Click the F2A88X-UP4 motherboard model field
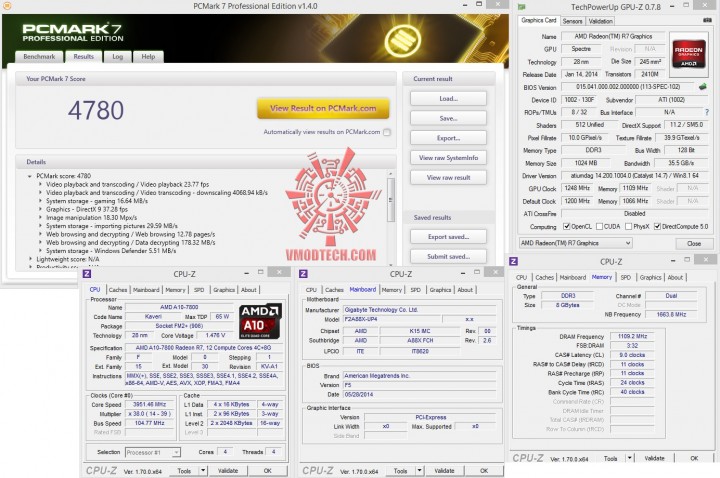The height and width of the screenshot is (478, 720). coord(392,319)
